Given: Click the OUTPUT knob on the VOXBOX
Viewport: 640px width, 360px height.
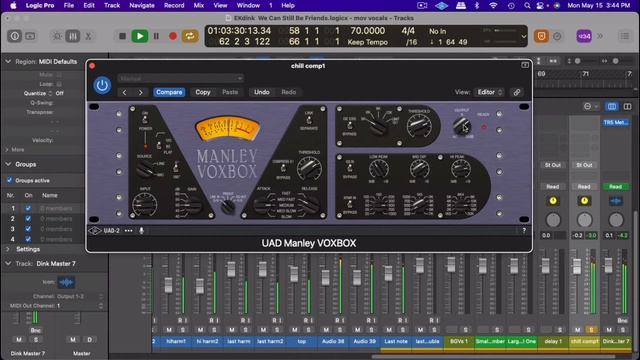Looking at the screenshot, I should point(462,127).
